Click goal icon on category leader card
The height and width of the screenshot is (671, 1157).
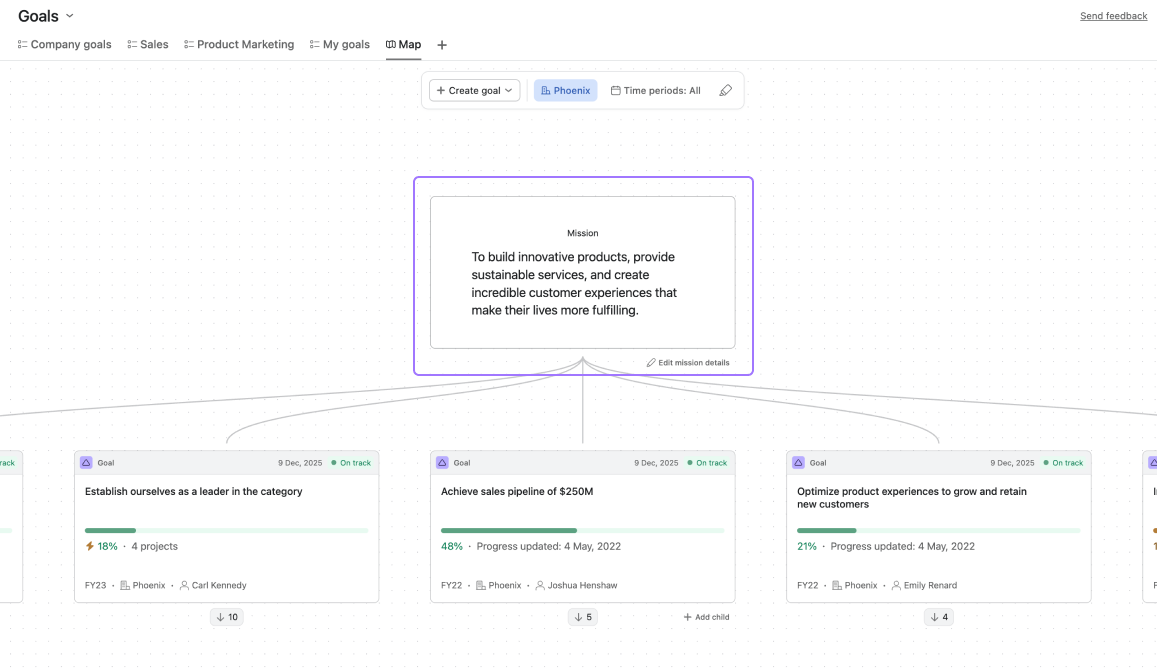tap(86, 463)
